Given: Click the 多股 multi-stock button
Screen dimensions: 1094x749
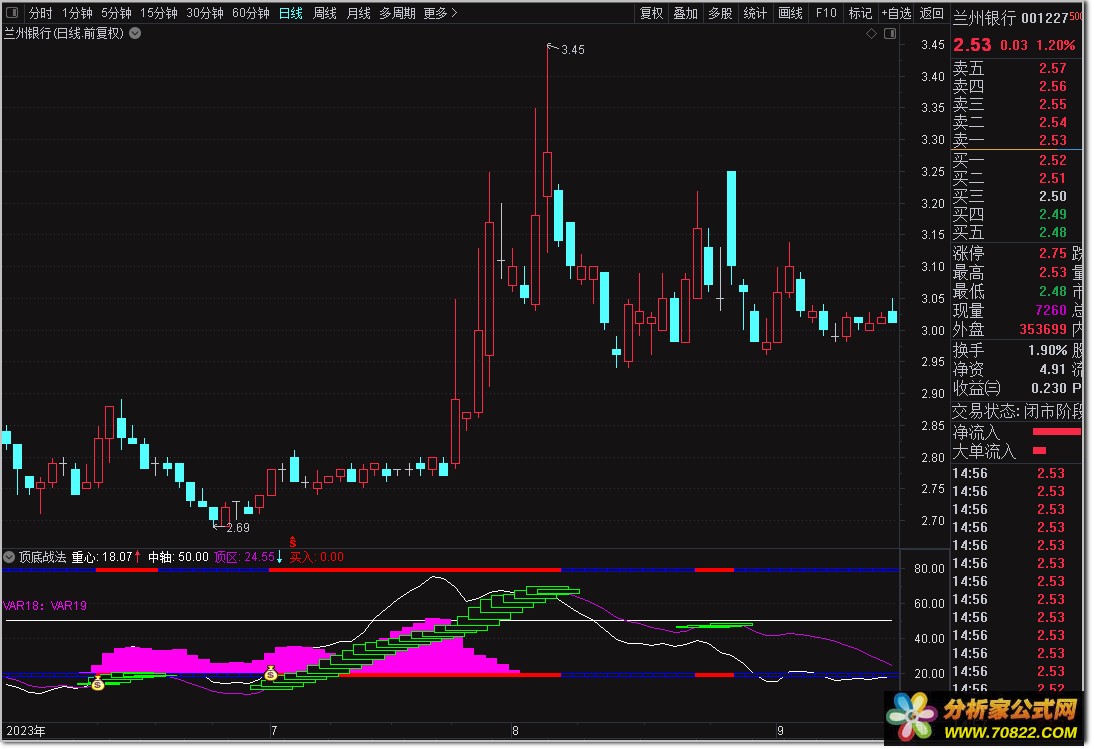Looking at the screenshot, I should [x=720, y=13].
